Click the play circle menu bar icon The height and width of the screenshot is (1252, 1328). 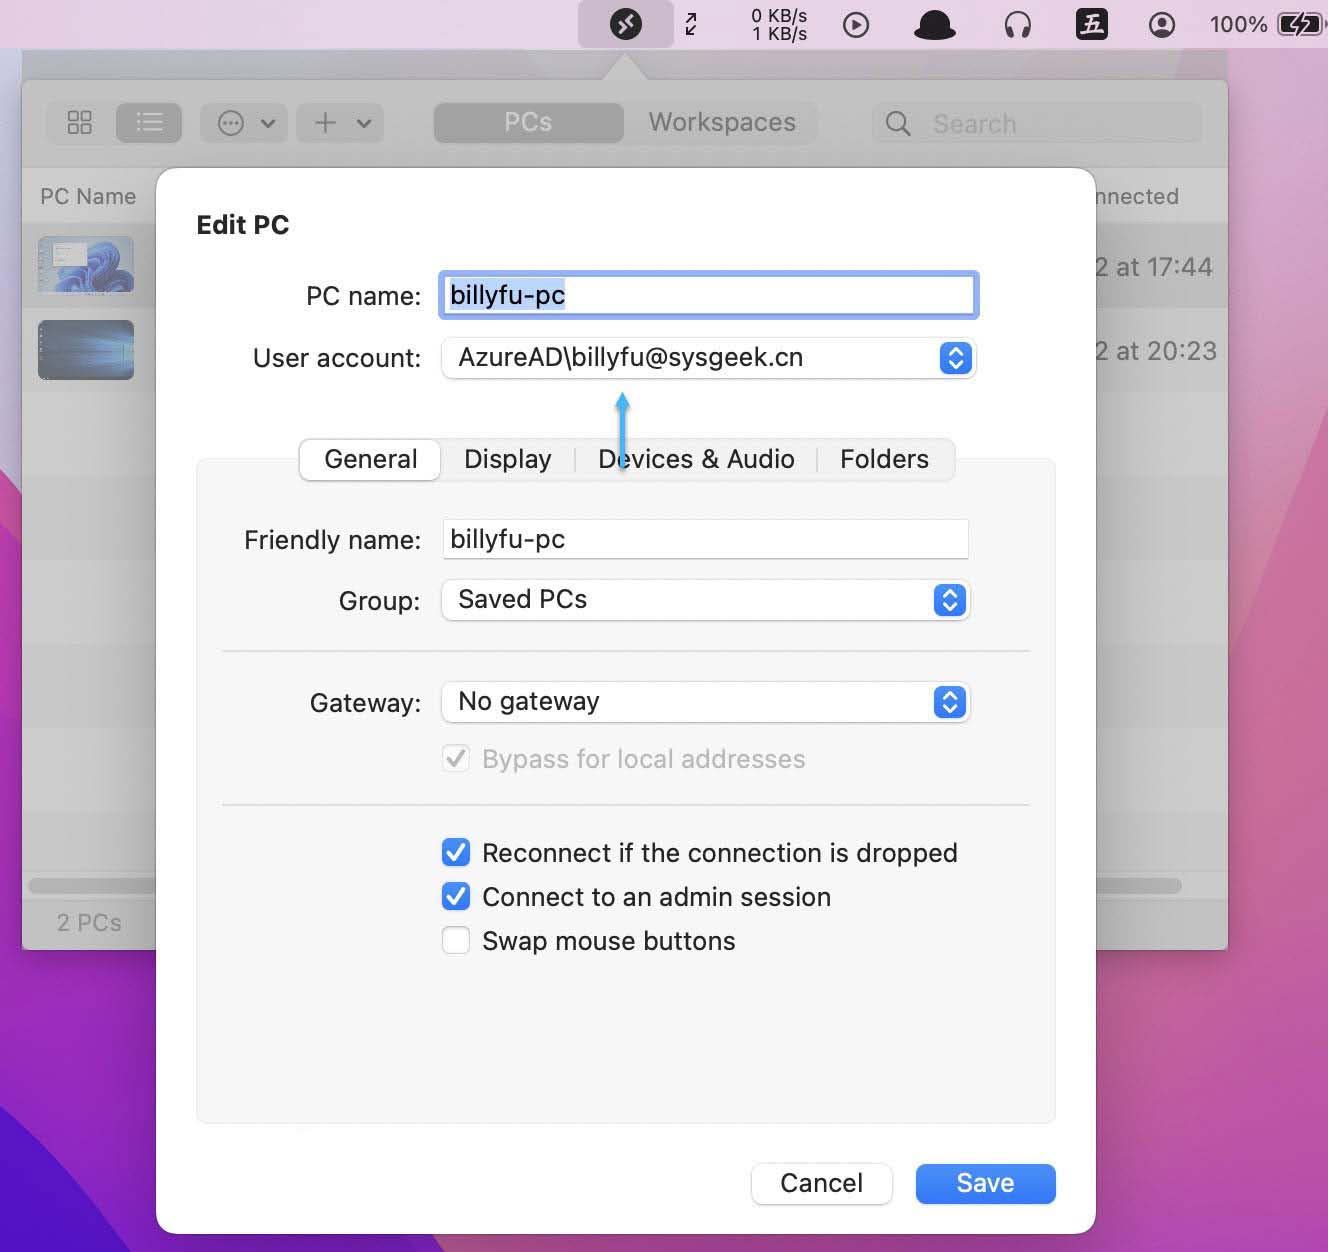click(856, 24)
